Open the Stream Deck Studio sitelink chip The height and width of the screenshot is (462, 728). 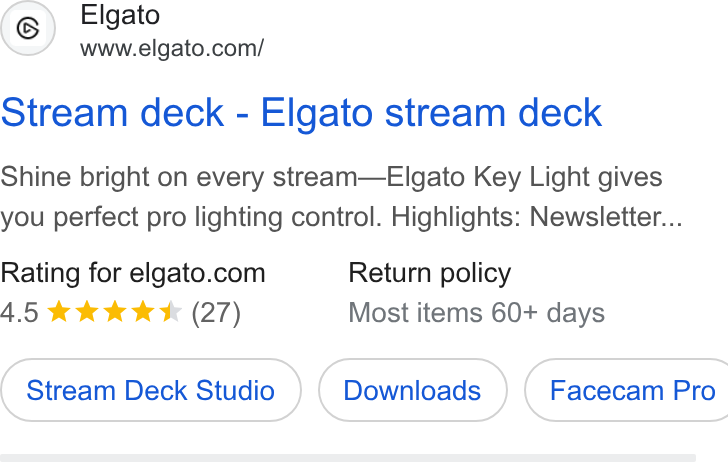[150, 390]
